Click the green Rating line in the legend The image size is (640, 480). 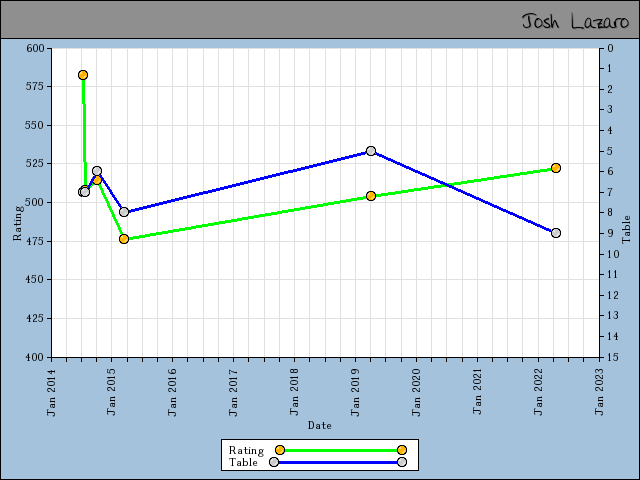[x=340, y=450]
